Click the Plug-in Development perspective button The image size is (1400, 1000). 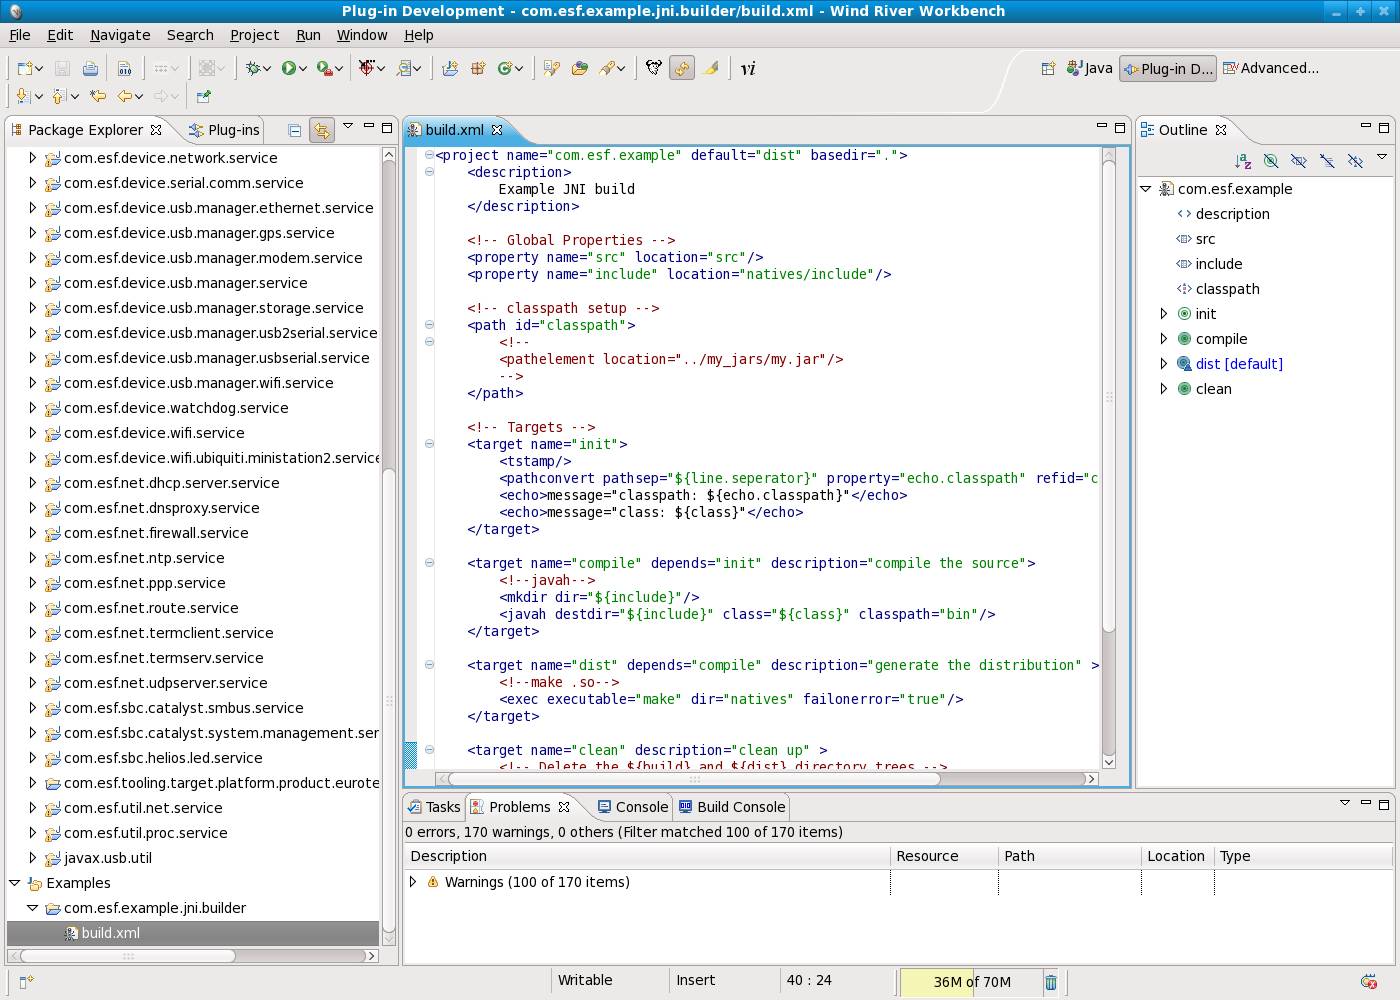pos(1167,68)
